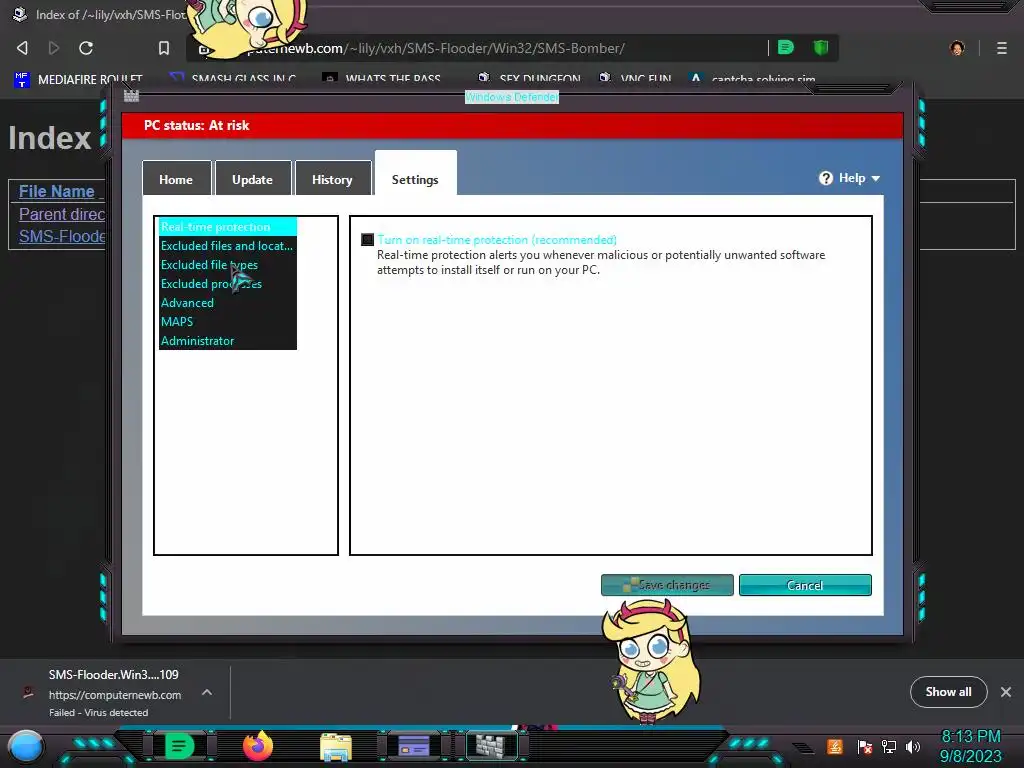1024x768 pixels.
Task: Click the orange Java tray icon
Action: click(835, 746)
